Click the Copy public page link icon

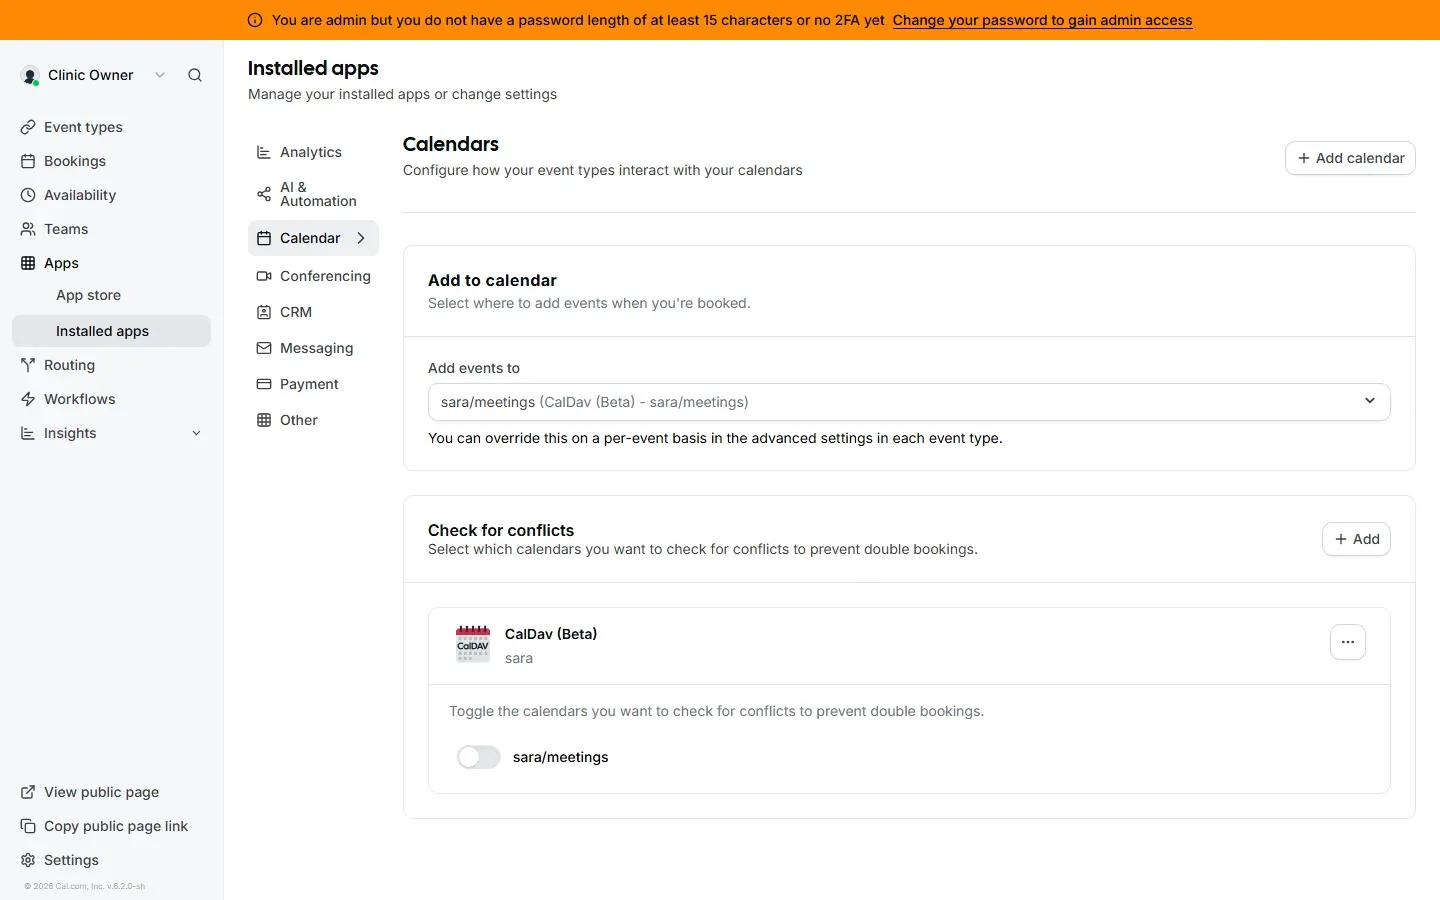28,826
